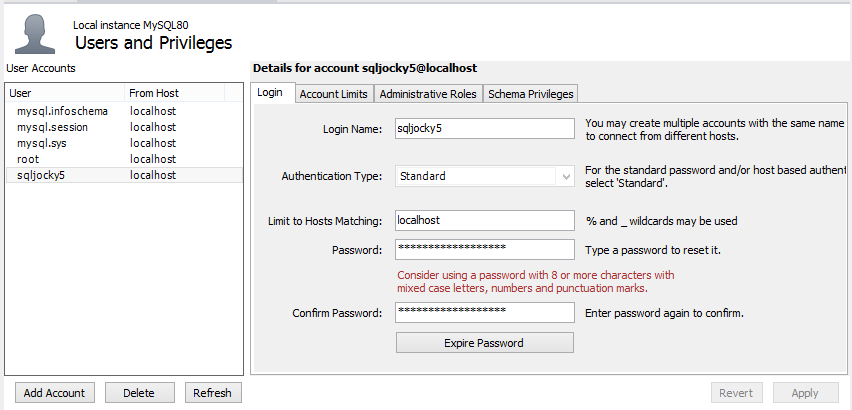The height and width of the screenshot is (410, 852).
Task: Click the 'Enter password again to confirm.' hint
Action: click(664, 313)
